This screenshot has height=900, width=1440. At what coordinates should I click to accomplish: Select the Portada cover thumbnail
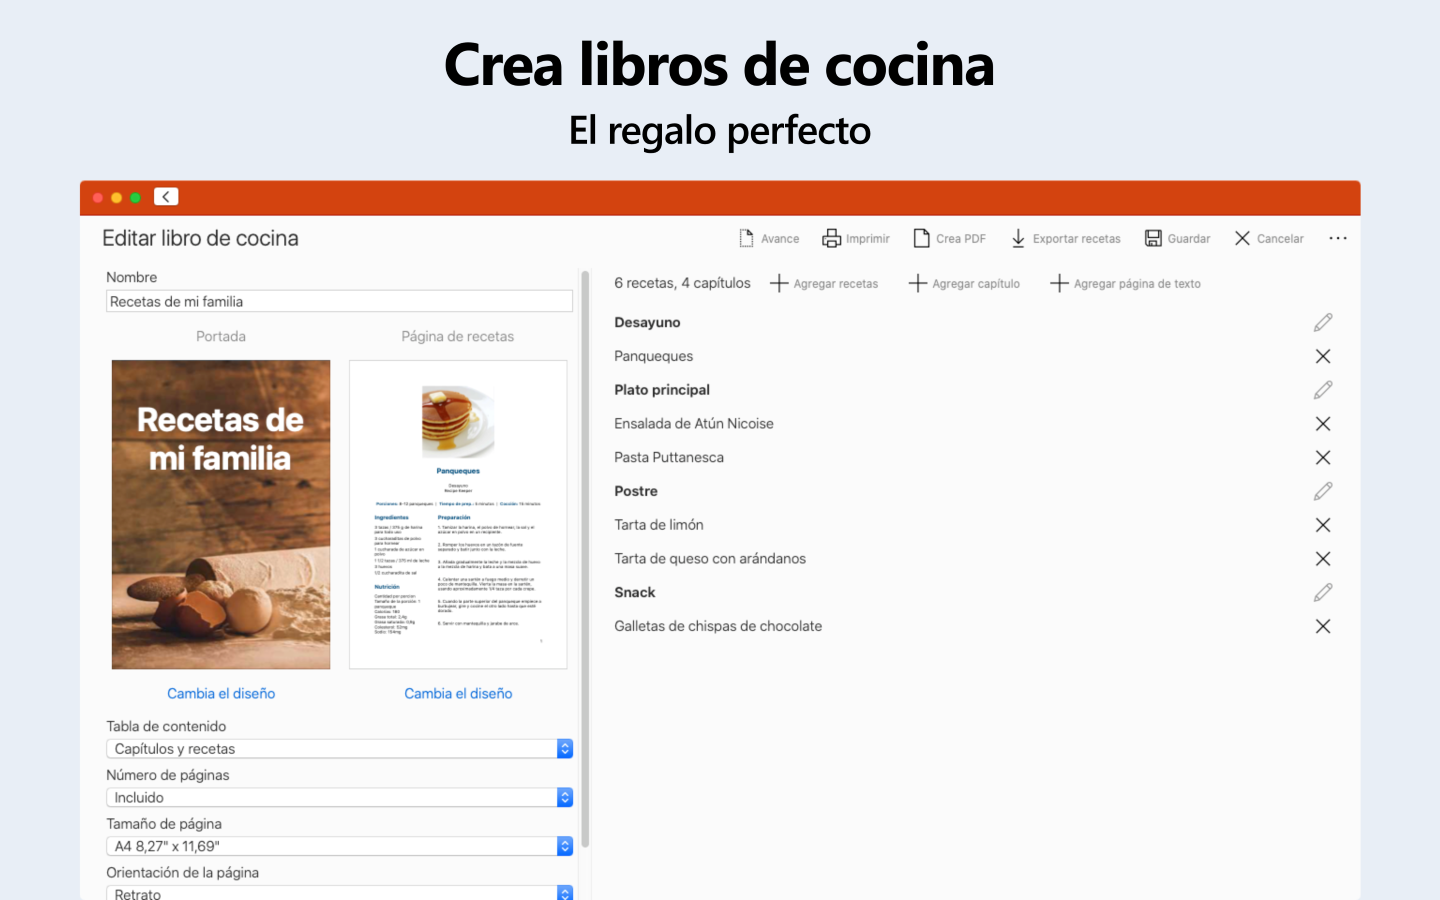pyautogui.click(x=221, y=514)
